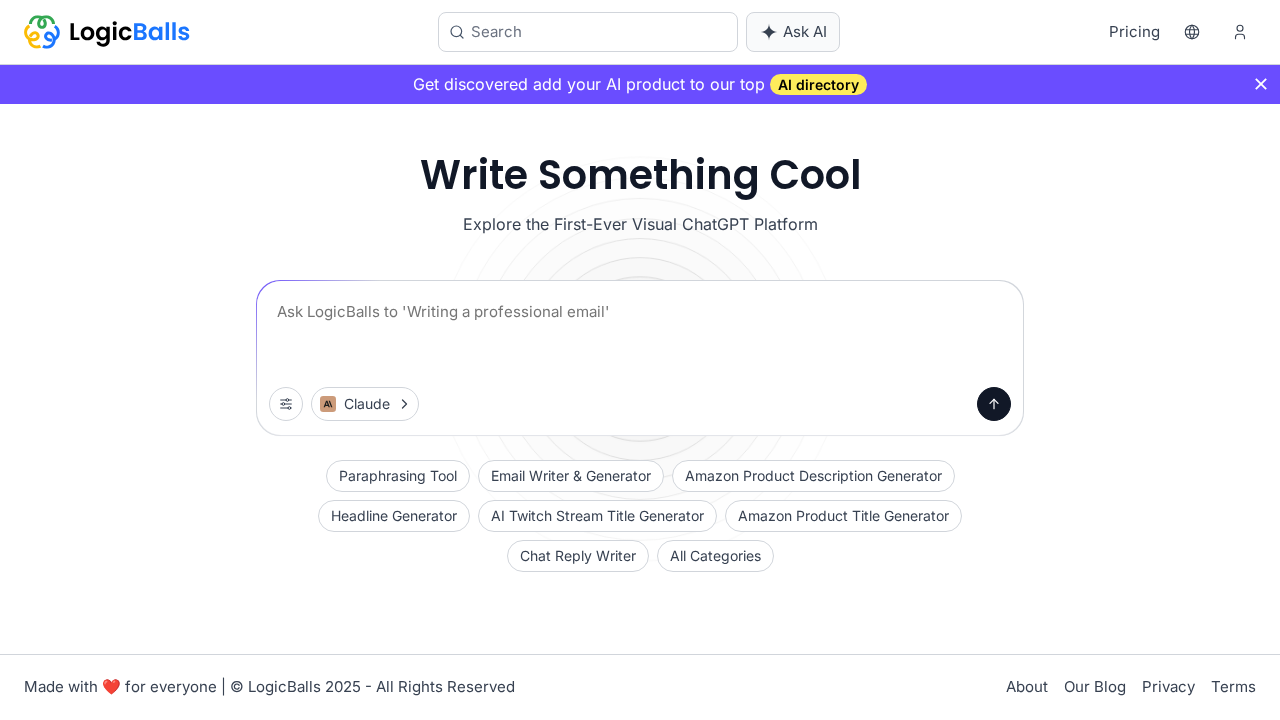Viewport: 1280px width, 720px height.
Task: Open the language globe selector
Action: click(1192, 32)
